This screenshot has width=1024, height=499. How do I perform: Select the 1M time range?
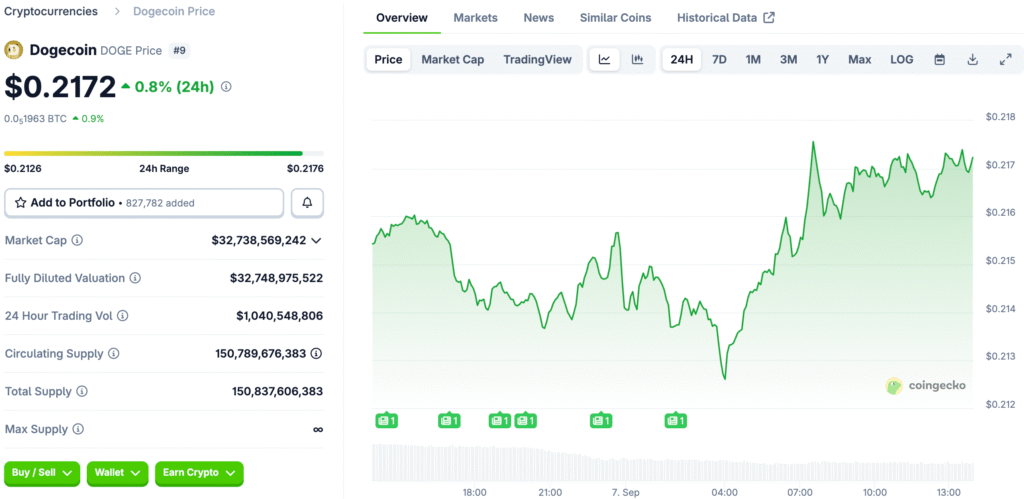tap(753, 59)
